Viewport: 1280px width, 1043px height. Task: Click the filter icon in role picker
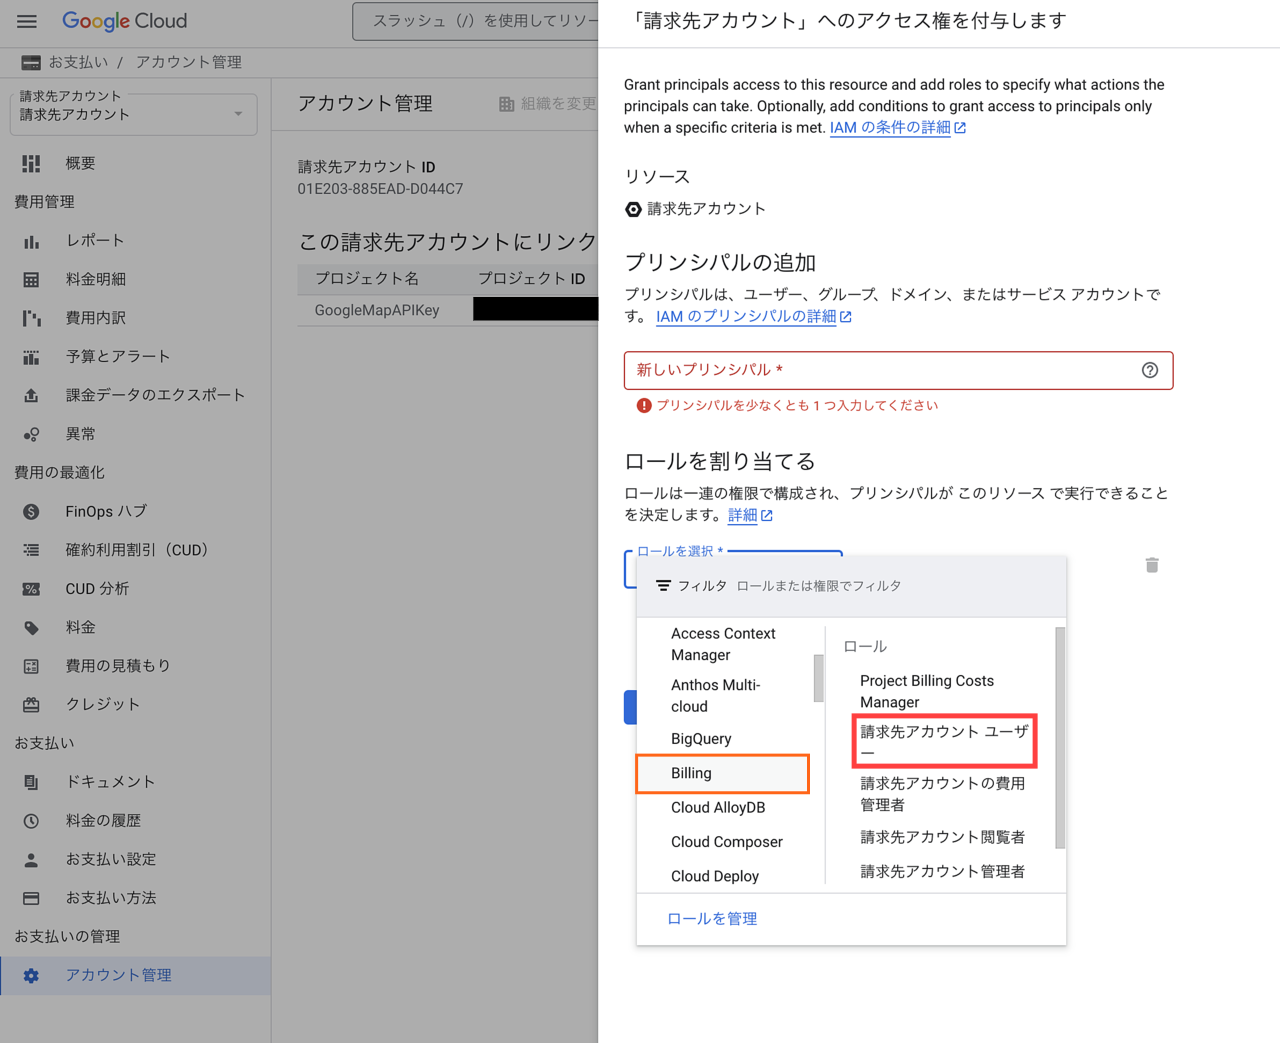click(x=663, y=586)
